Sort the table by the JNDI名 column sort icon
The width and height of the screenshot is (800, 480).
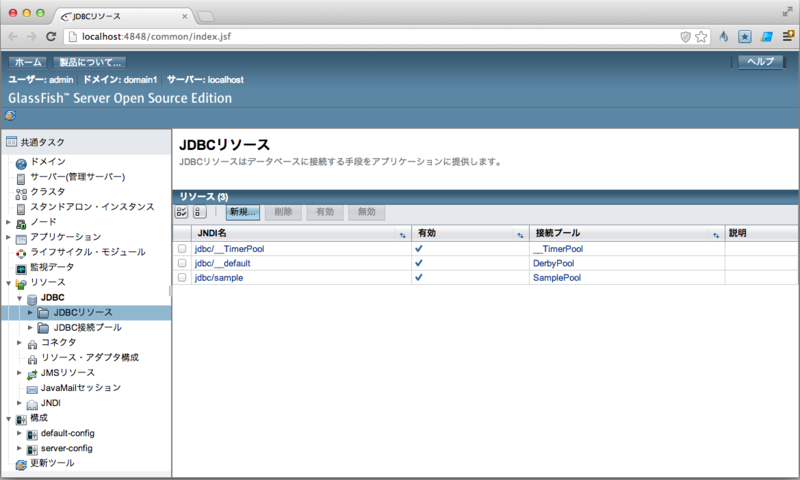coord(403,234)
